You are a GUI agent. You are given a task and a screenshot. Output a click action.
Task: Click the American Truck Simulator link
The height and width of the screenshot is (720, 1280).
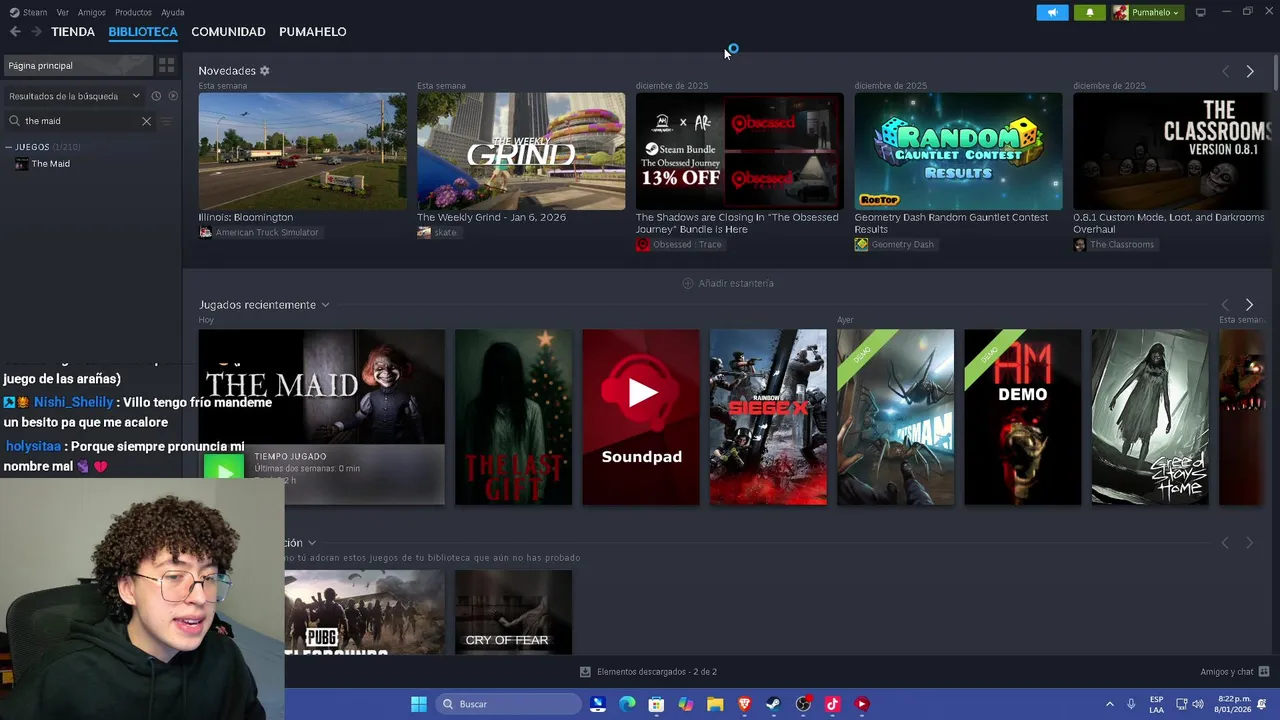coord(267,232)
